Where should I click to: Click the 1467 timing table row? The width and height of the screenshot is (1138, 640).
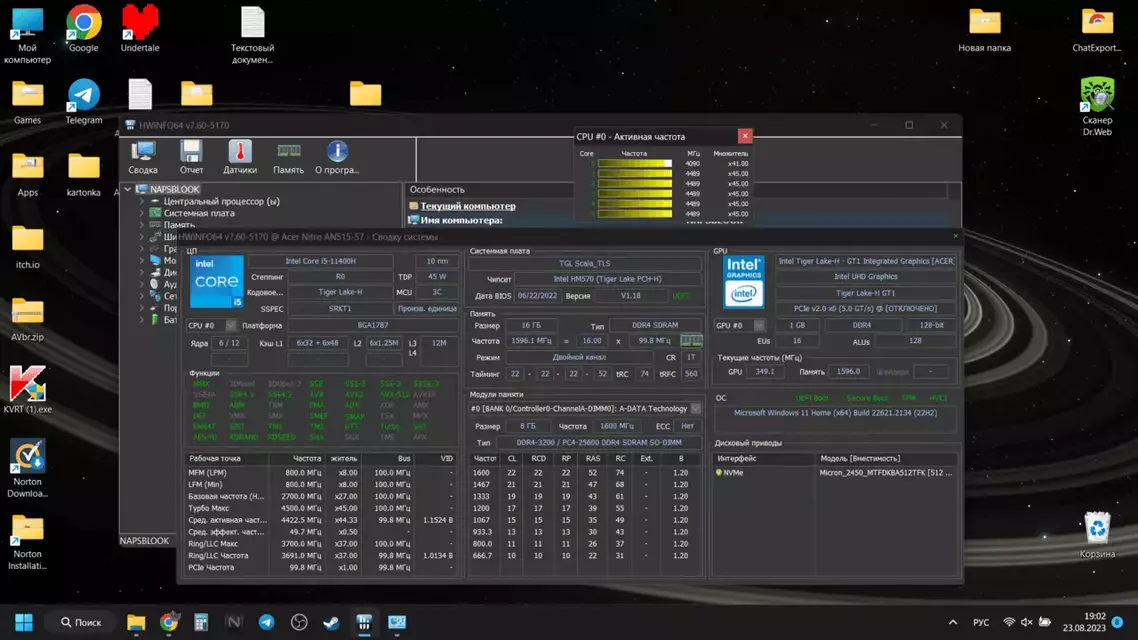pyautogui.click(x=585, y=484)
